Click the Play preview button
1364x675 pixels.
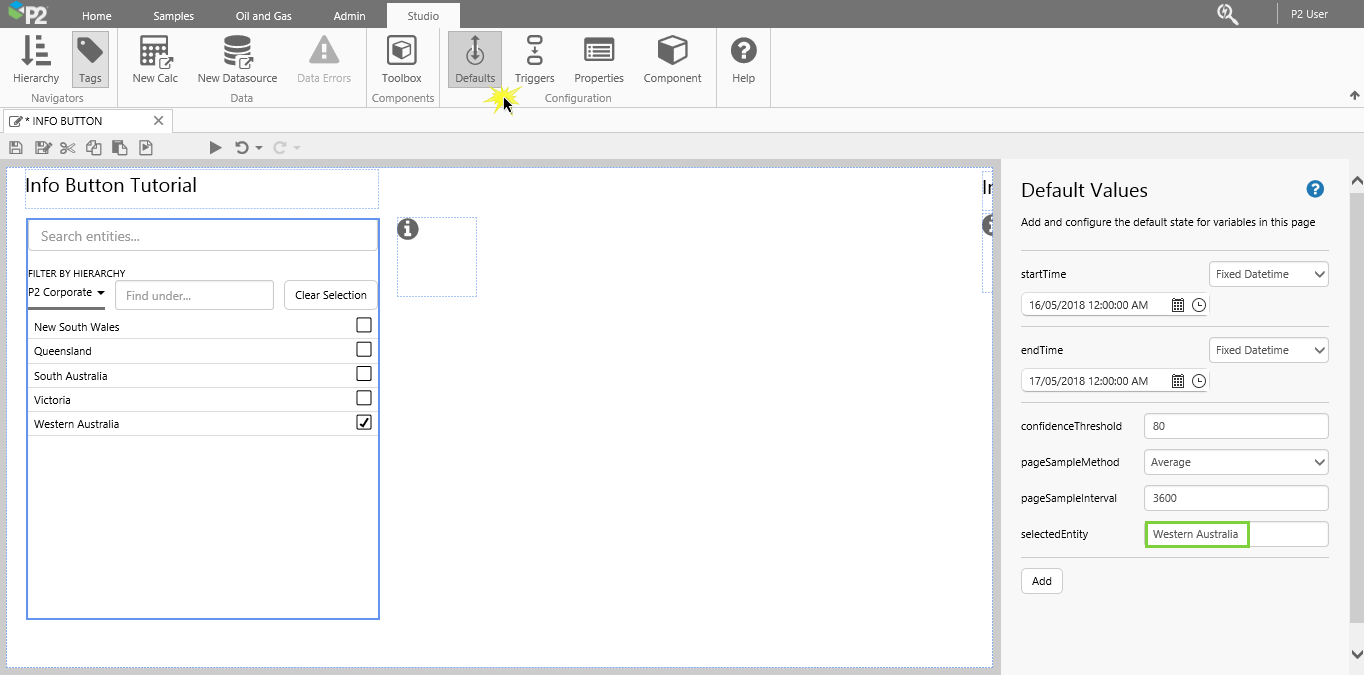pyautogui.click(x=215, y=148)
